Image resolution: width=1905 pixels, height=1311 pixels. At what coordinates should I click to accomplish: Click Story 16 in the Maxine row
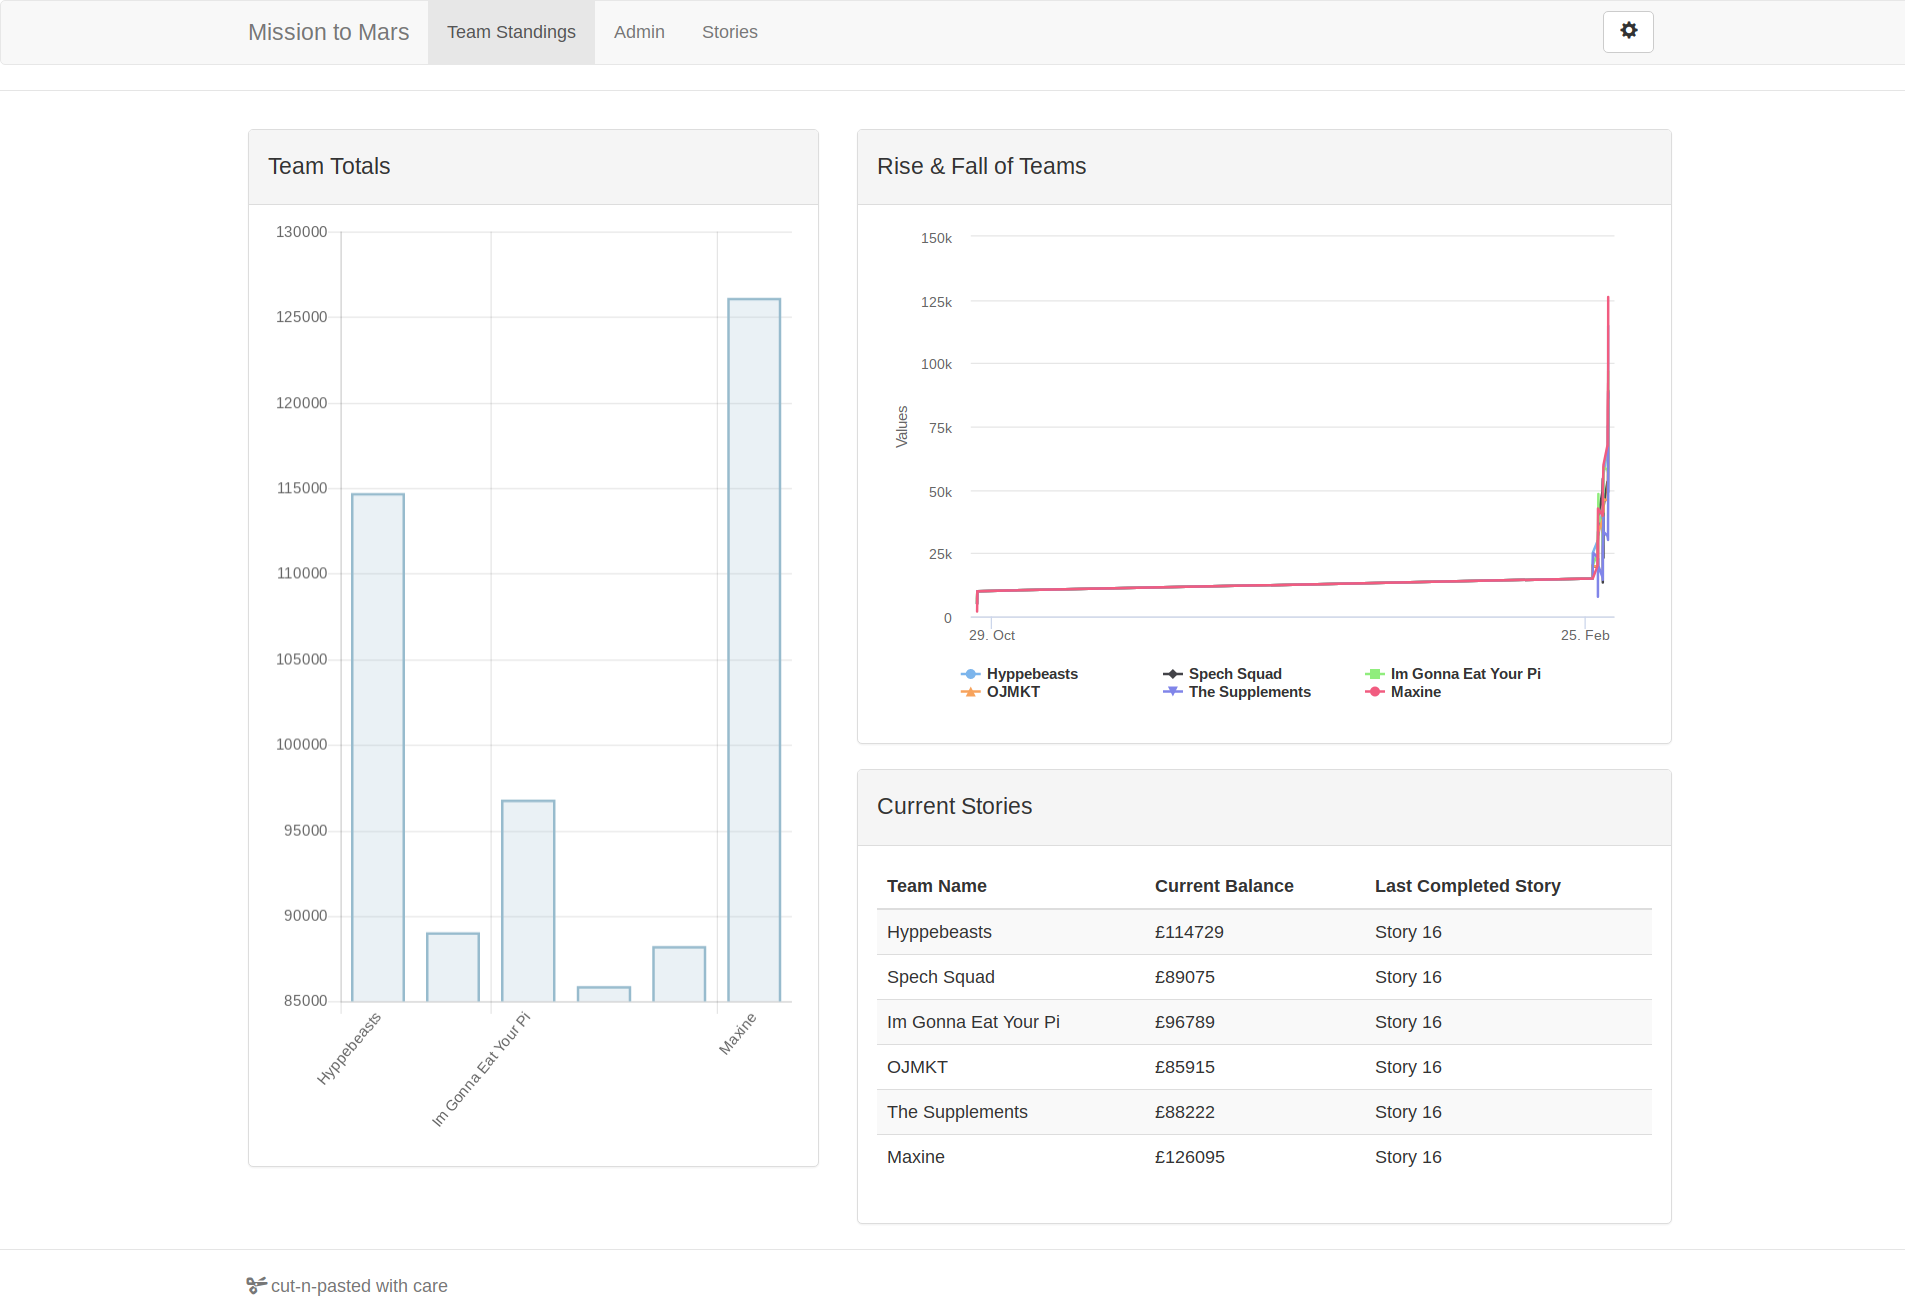pos(1408,1157)
